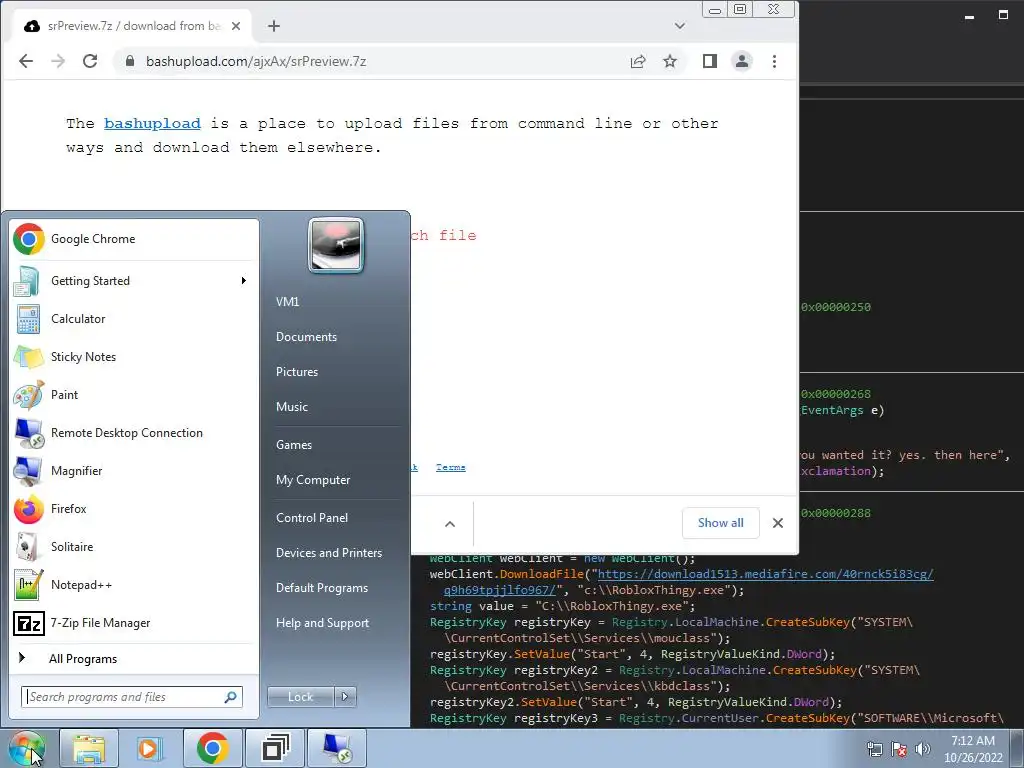This screenshot has width=1024, height=768.
Task: Open Sticky Notes from the Start menu
Action: pyautogui.click(x=135, y=357)
